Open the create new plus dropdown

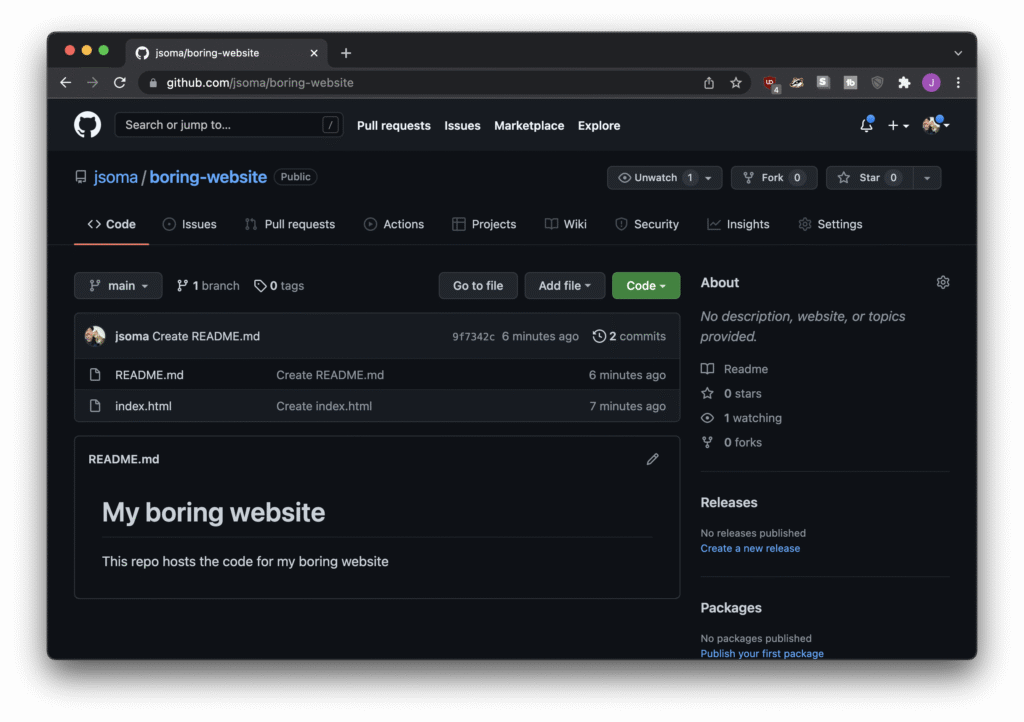898,126
